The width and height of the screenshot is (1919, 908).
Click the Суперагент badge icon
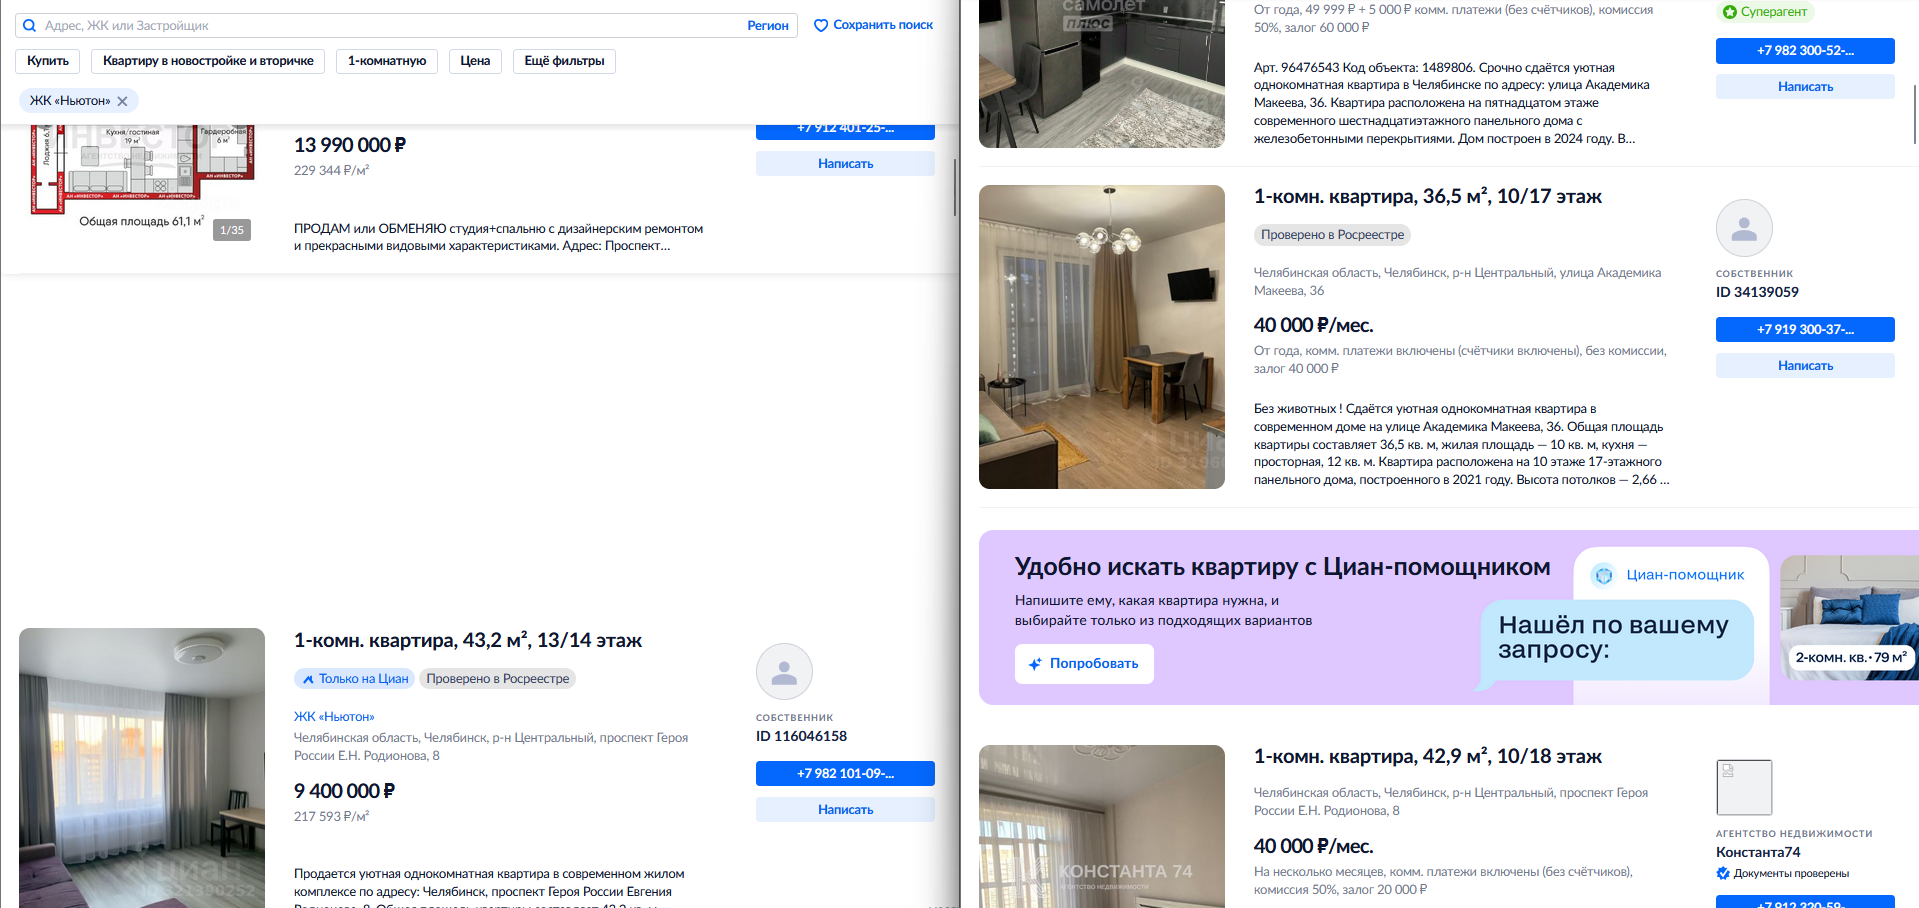(x=1730, y=12)
